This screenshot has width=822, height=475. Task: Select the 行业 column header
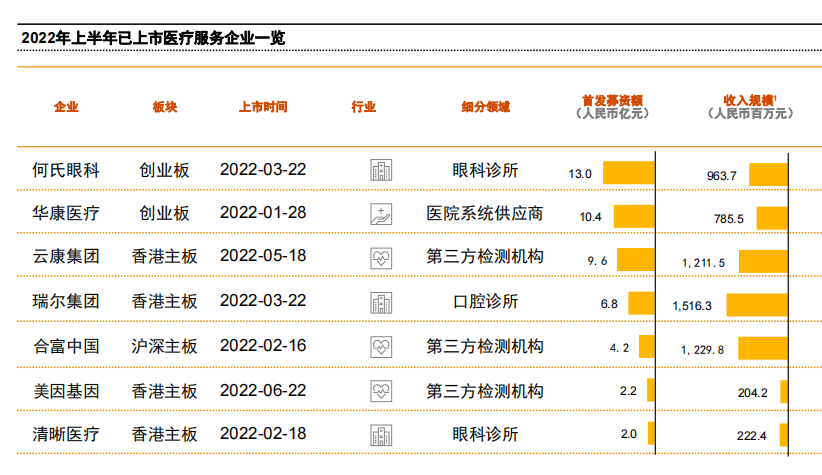click(364, 107)
